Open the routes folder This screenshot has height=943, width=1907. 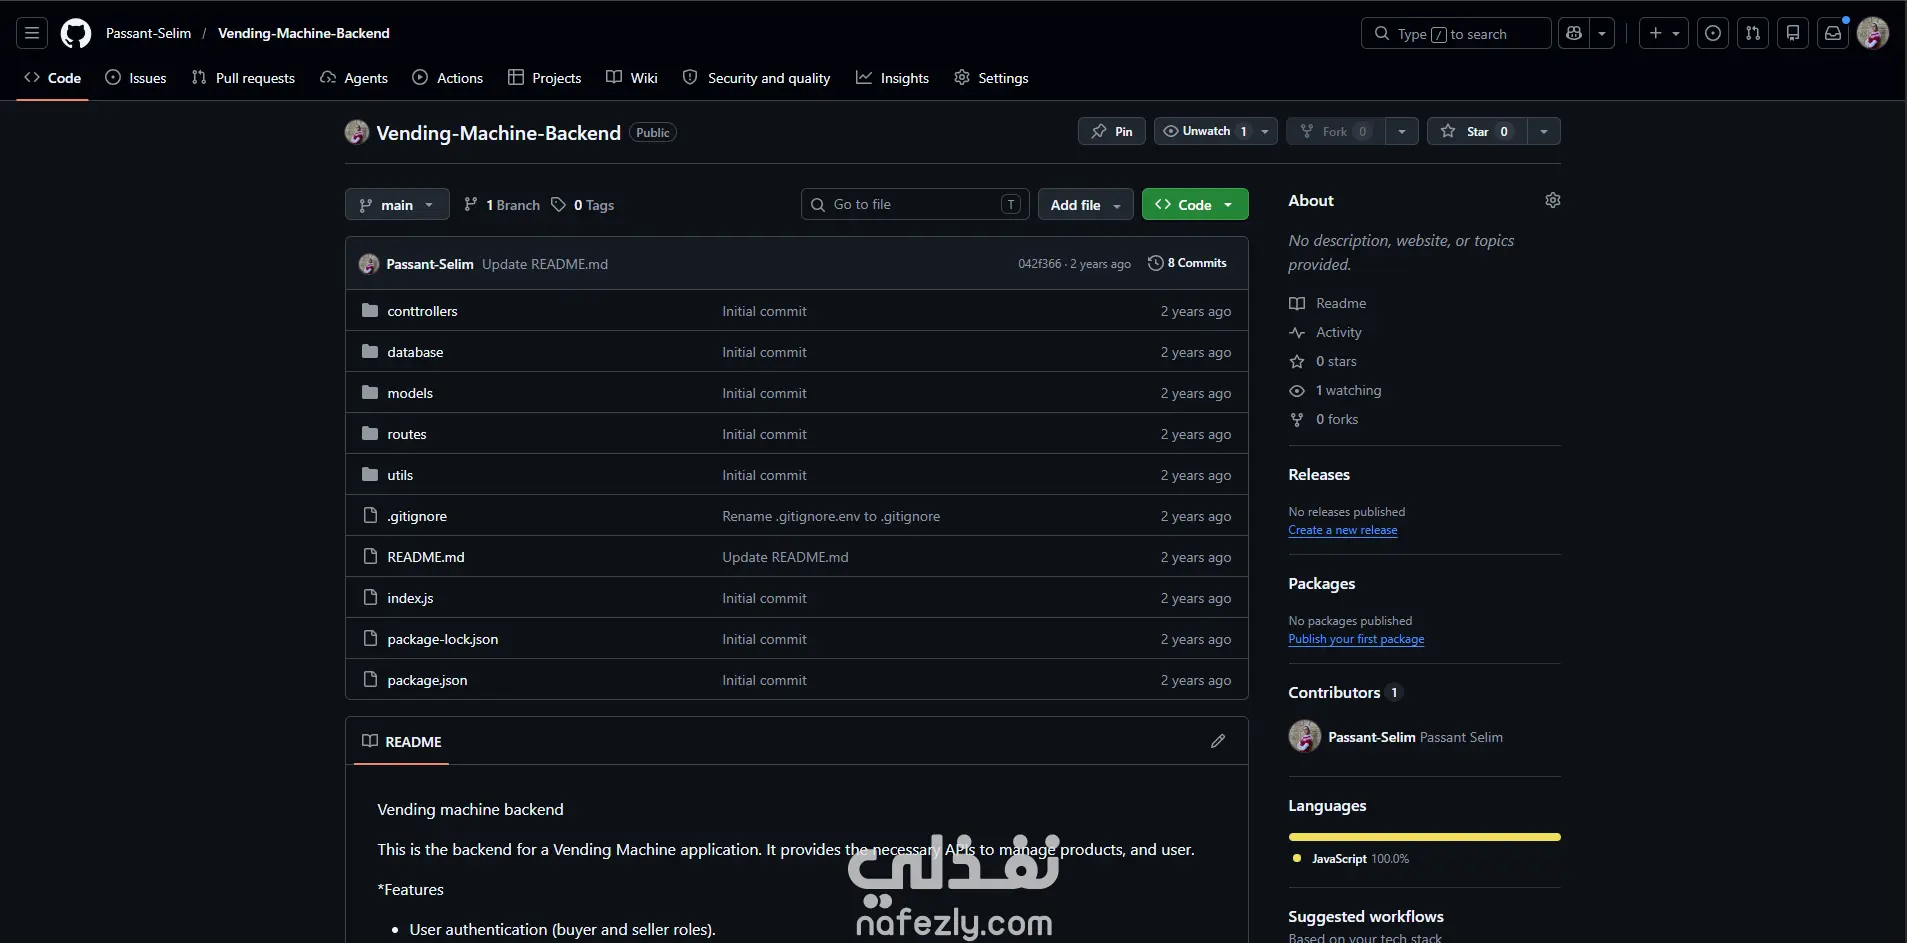[407, 434]
